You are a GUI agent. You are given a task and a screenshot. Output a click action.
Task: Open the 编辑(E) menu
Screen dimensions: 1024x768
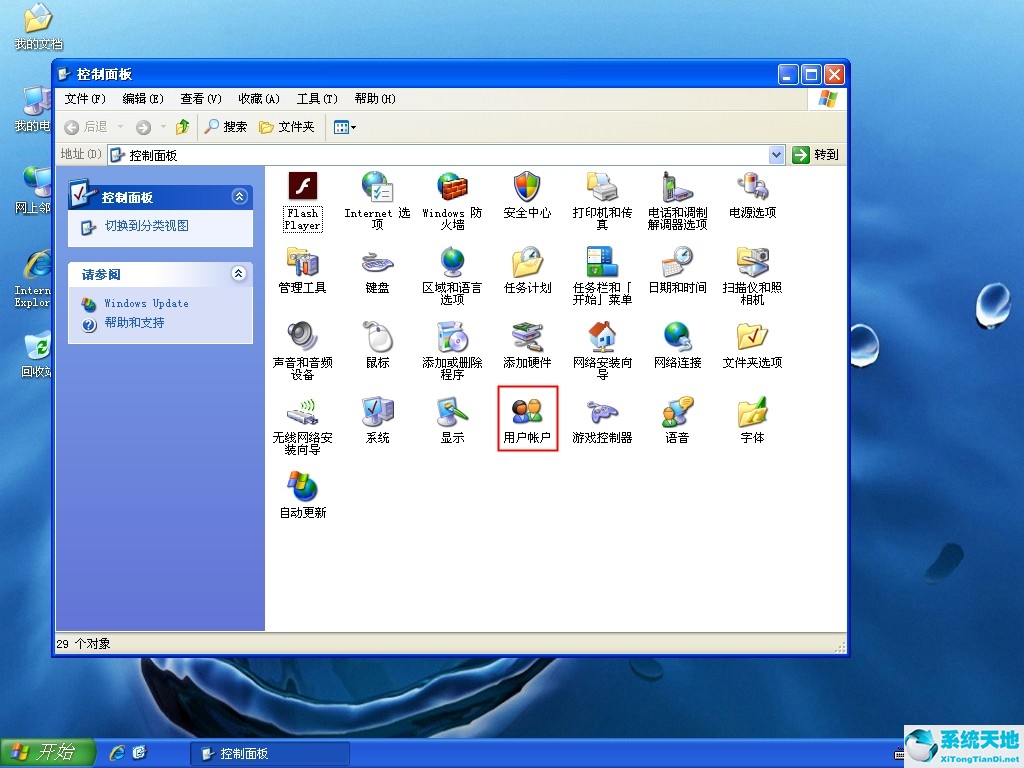pos(143,99)
